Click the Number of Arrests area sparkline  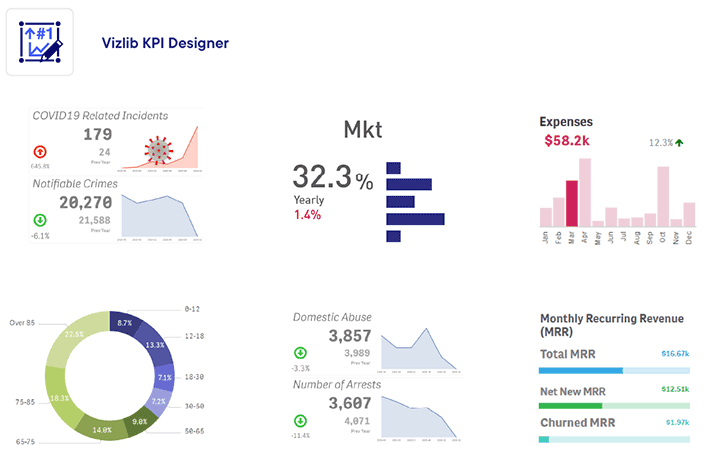coord(419,417)
